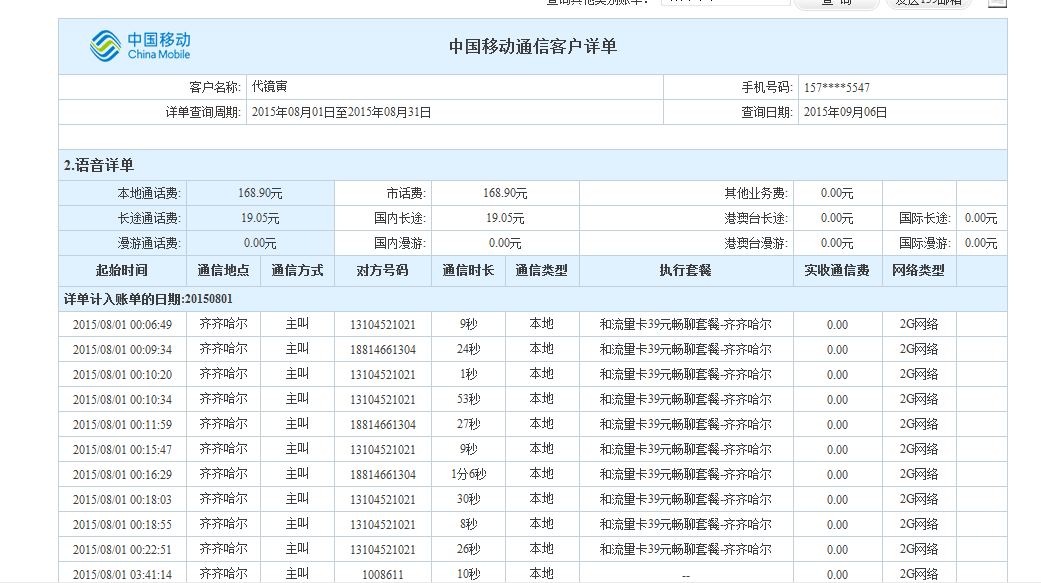Viewport: 1041px width, 583px height.
Task: Click the duration 53秒
Action: (468, 400)
